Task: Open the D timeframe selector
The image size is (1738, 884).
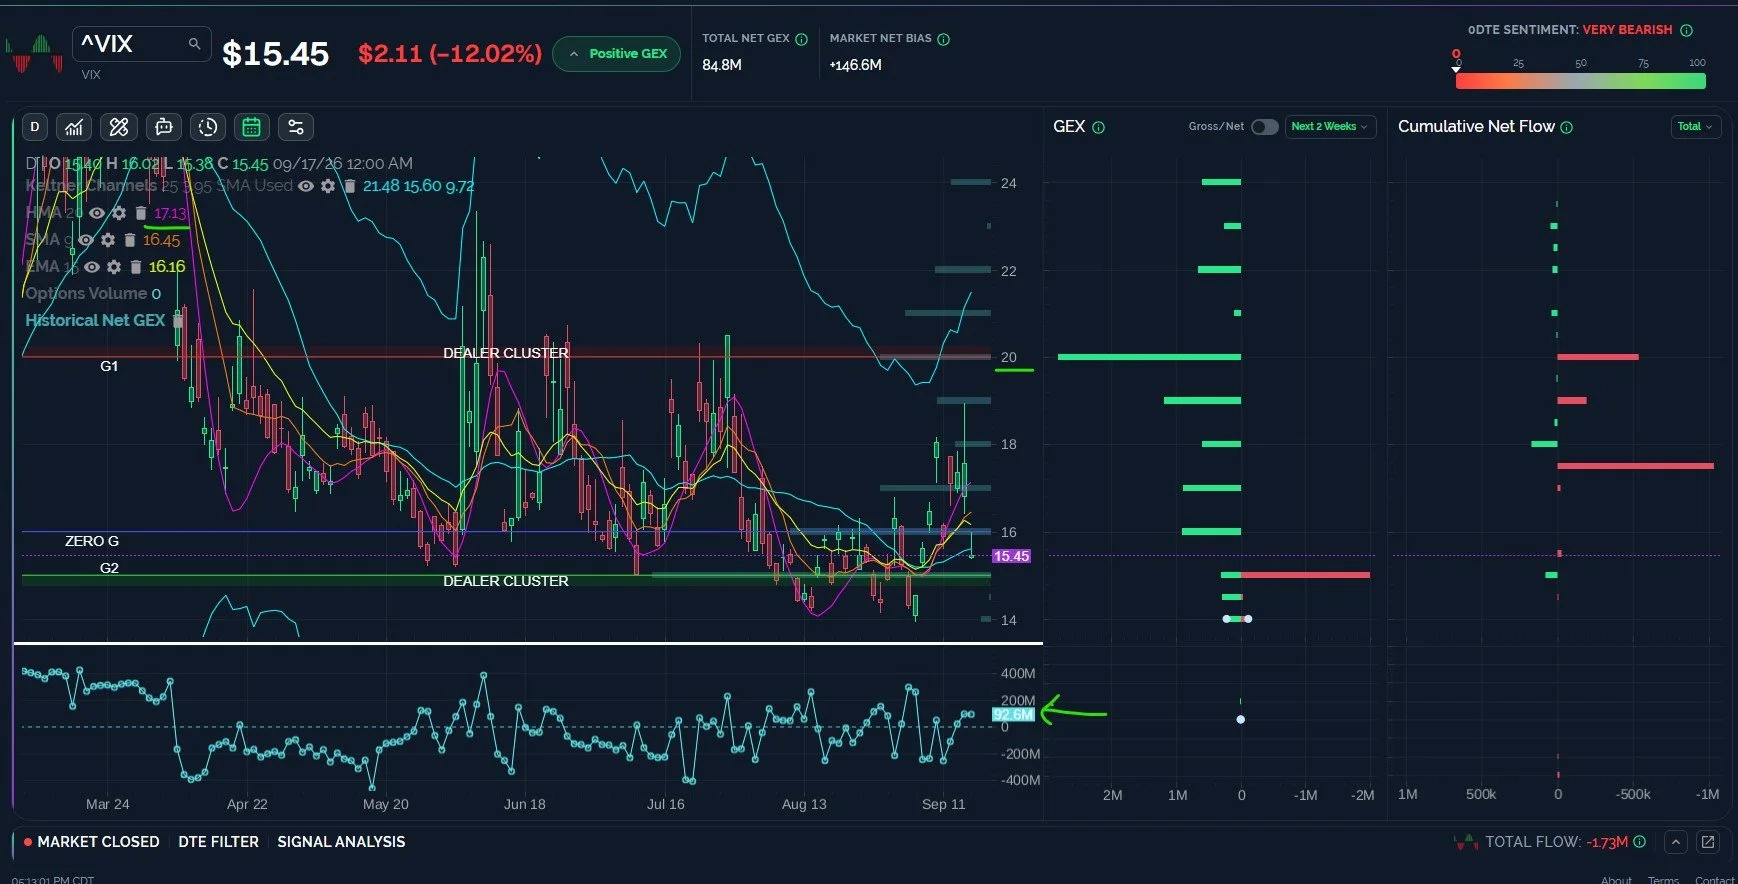Action: (35, 127)
